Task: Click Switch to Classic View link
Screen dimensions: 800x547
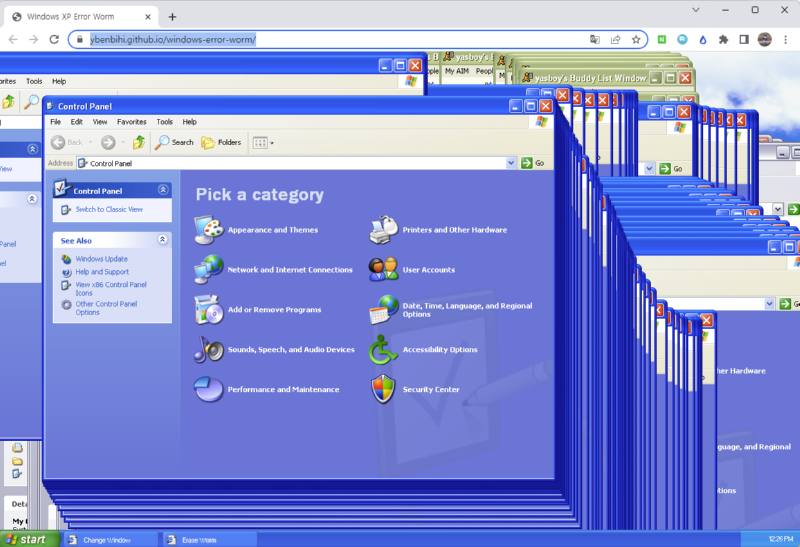Action: 109,210
